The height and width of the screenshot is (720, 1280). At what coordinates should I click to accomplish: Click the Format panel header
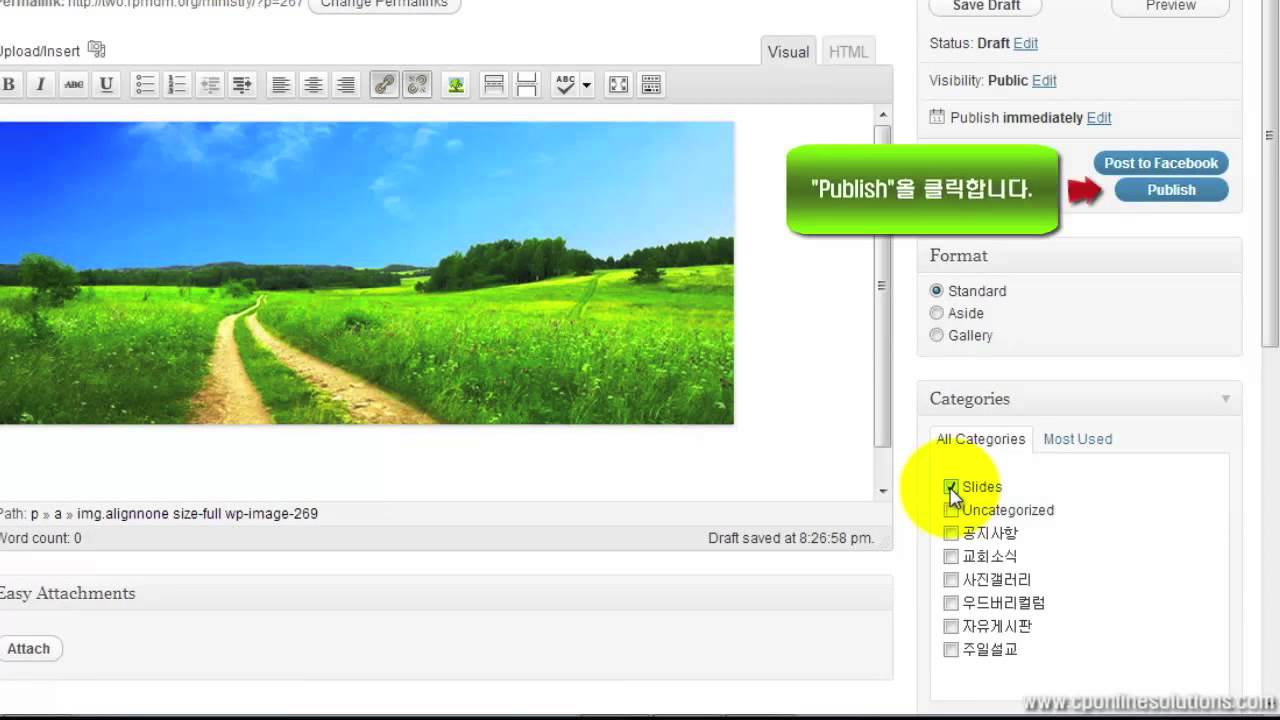tap(1080, 256)
